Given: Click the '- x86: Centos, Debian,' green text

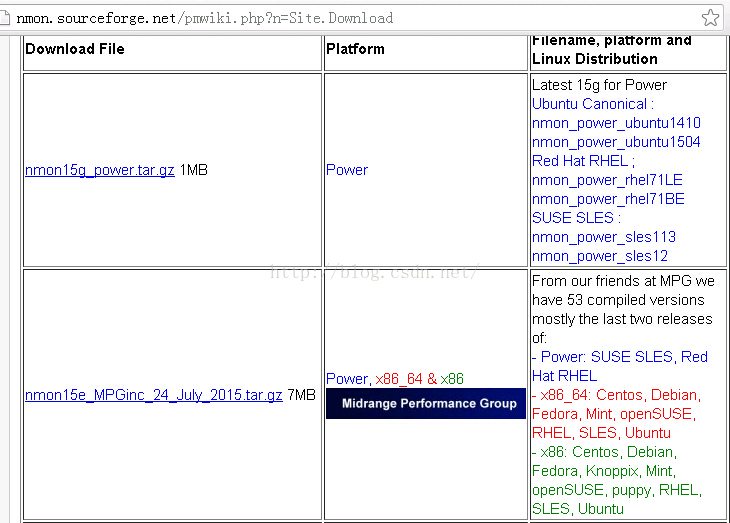Looking at the screenshot, I should pos(604,452).
